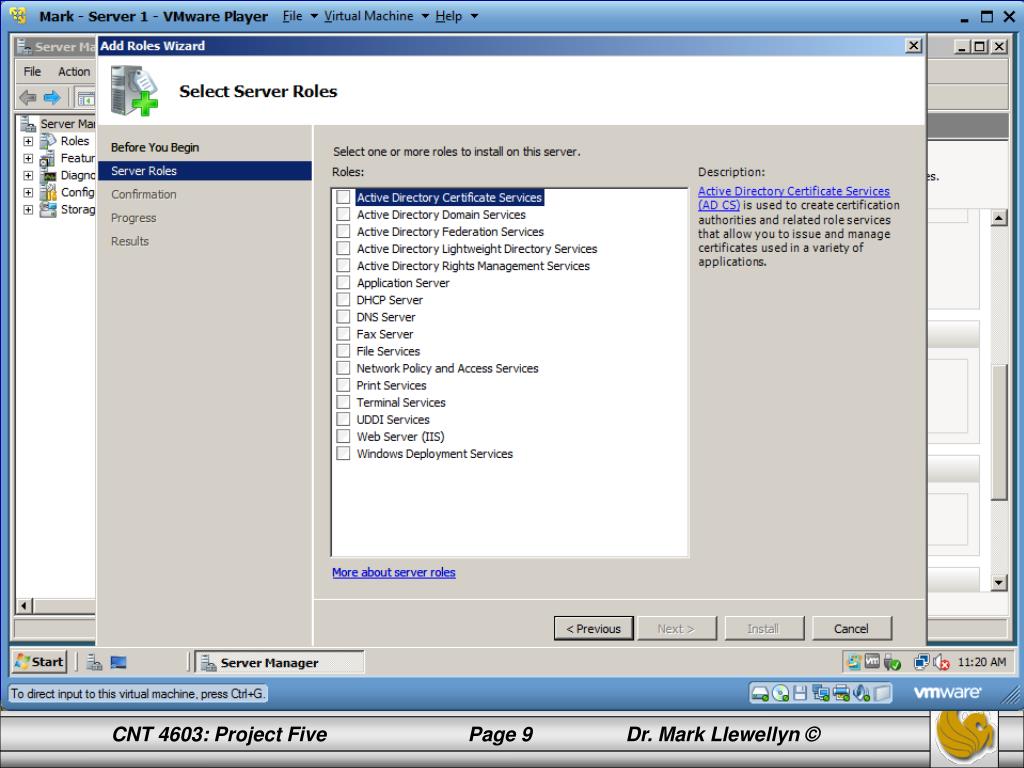Click the VMware floppy device icon

[800, 693]
